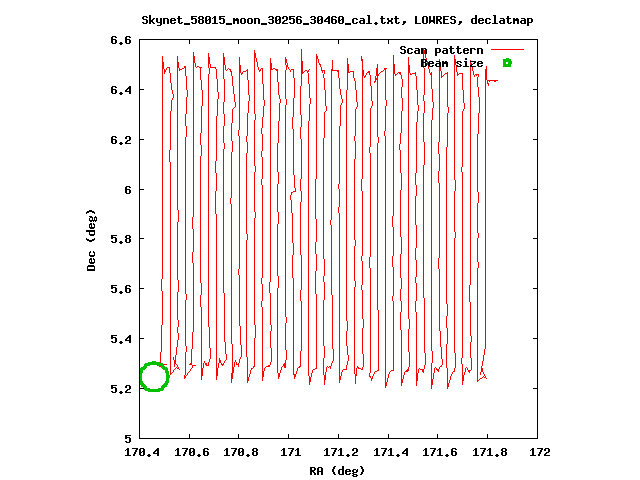This screenshot has height=480, width=640.
Task: Click the 'Scan pattern' legend label
Action: click(x=441, y=50)
